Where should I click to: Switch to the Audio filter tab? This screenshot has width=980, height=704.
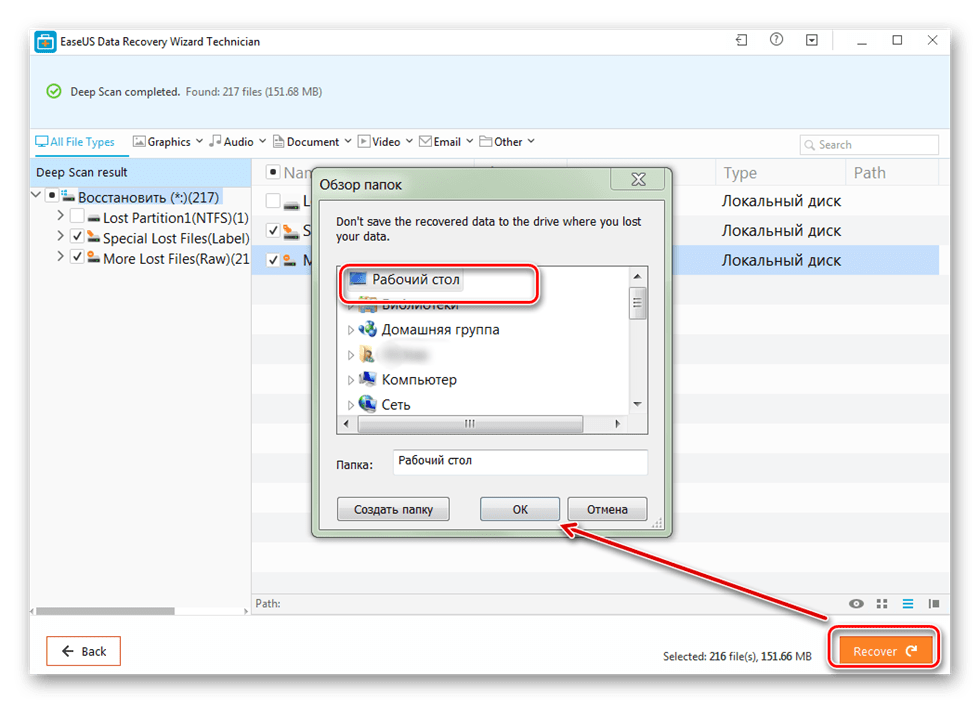(231, 142)
